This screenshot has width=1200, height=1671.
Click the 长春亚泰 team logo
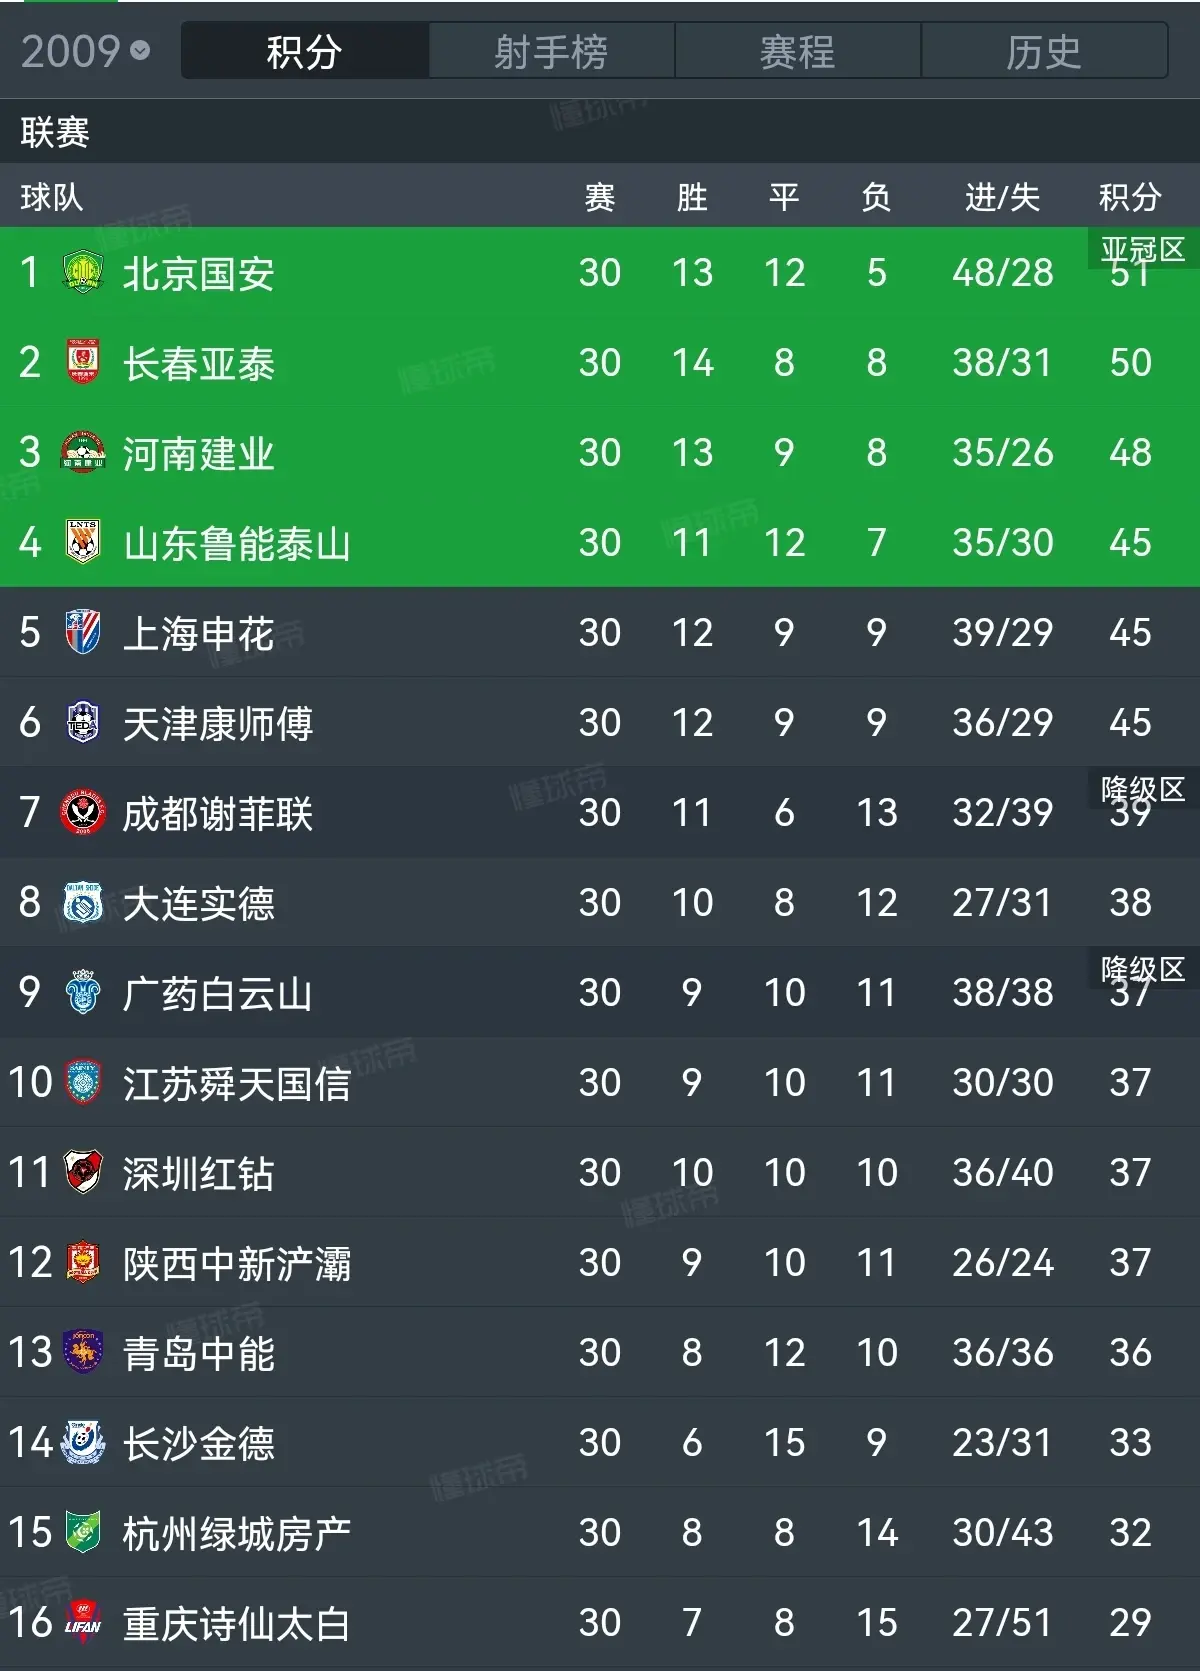[83, 362]
